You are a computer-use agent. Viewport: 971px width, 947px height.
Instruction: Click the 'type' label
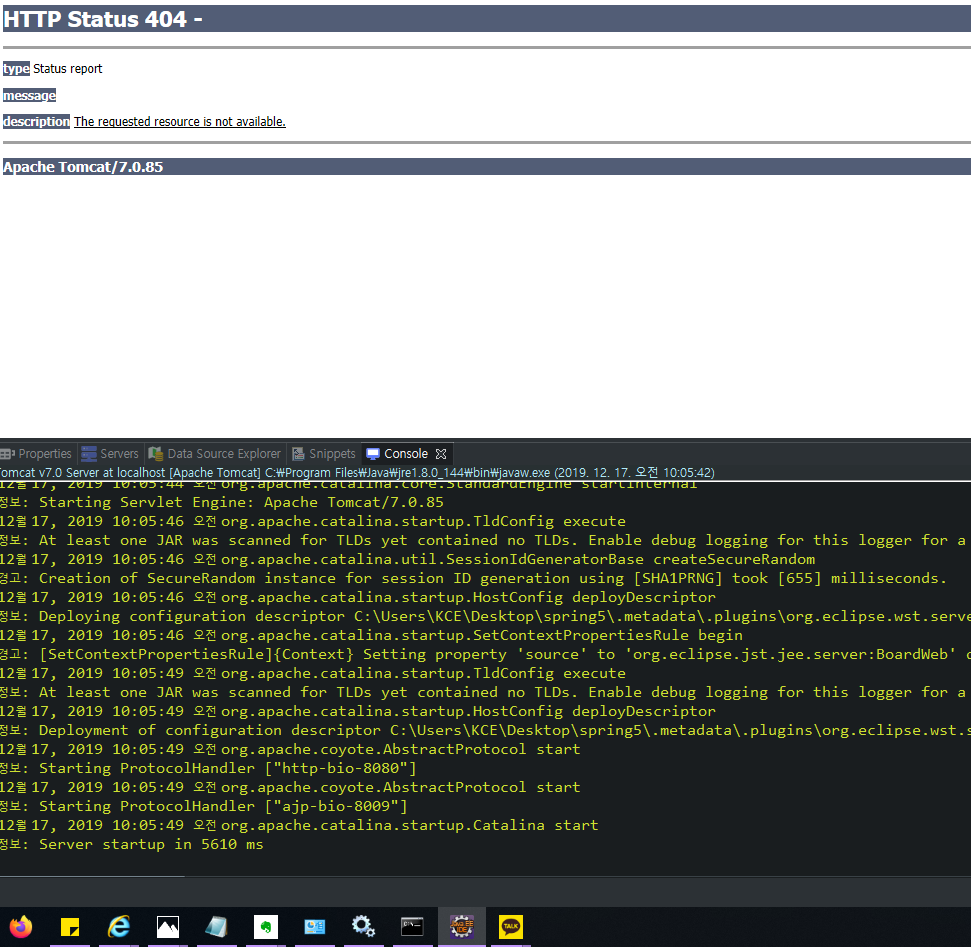[16, 68]
